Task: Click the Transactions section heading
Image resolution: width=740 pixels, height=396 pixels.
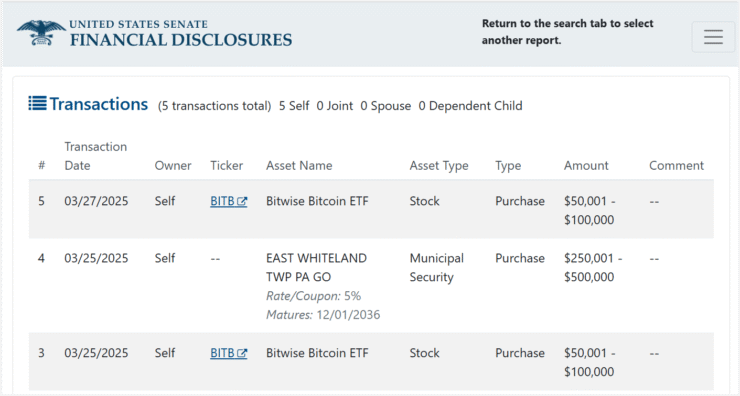Action: click(99, 104)
